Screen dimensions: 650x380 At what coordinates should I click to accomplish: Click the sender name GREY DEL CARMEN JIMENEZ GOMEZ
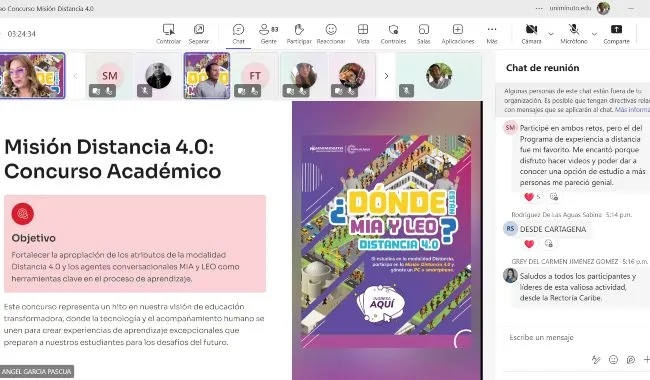point(565,261)
